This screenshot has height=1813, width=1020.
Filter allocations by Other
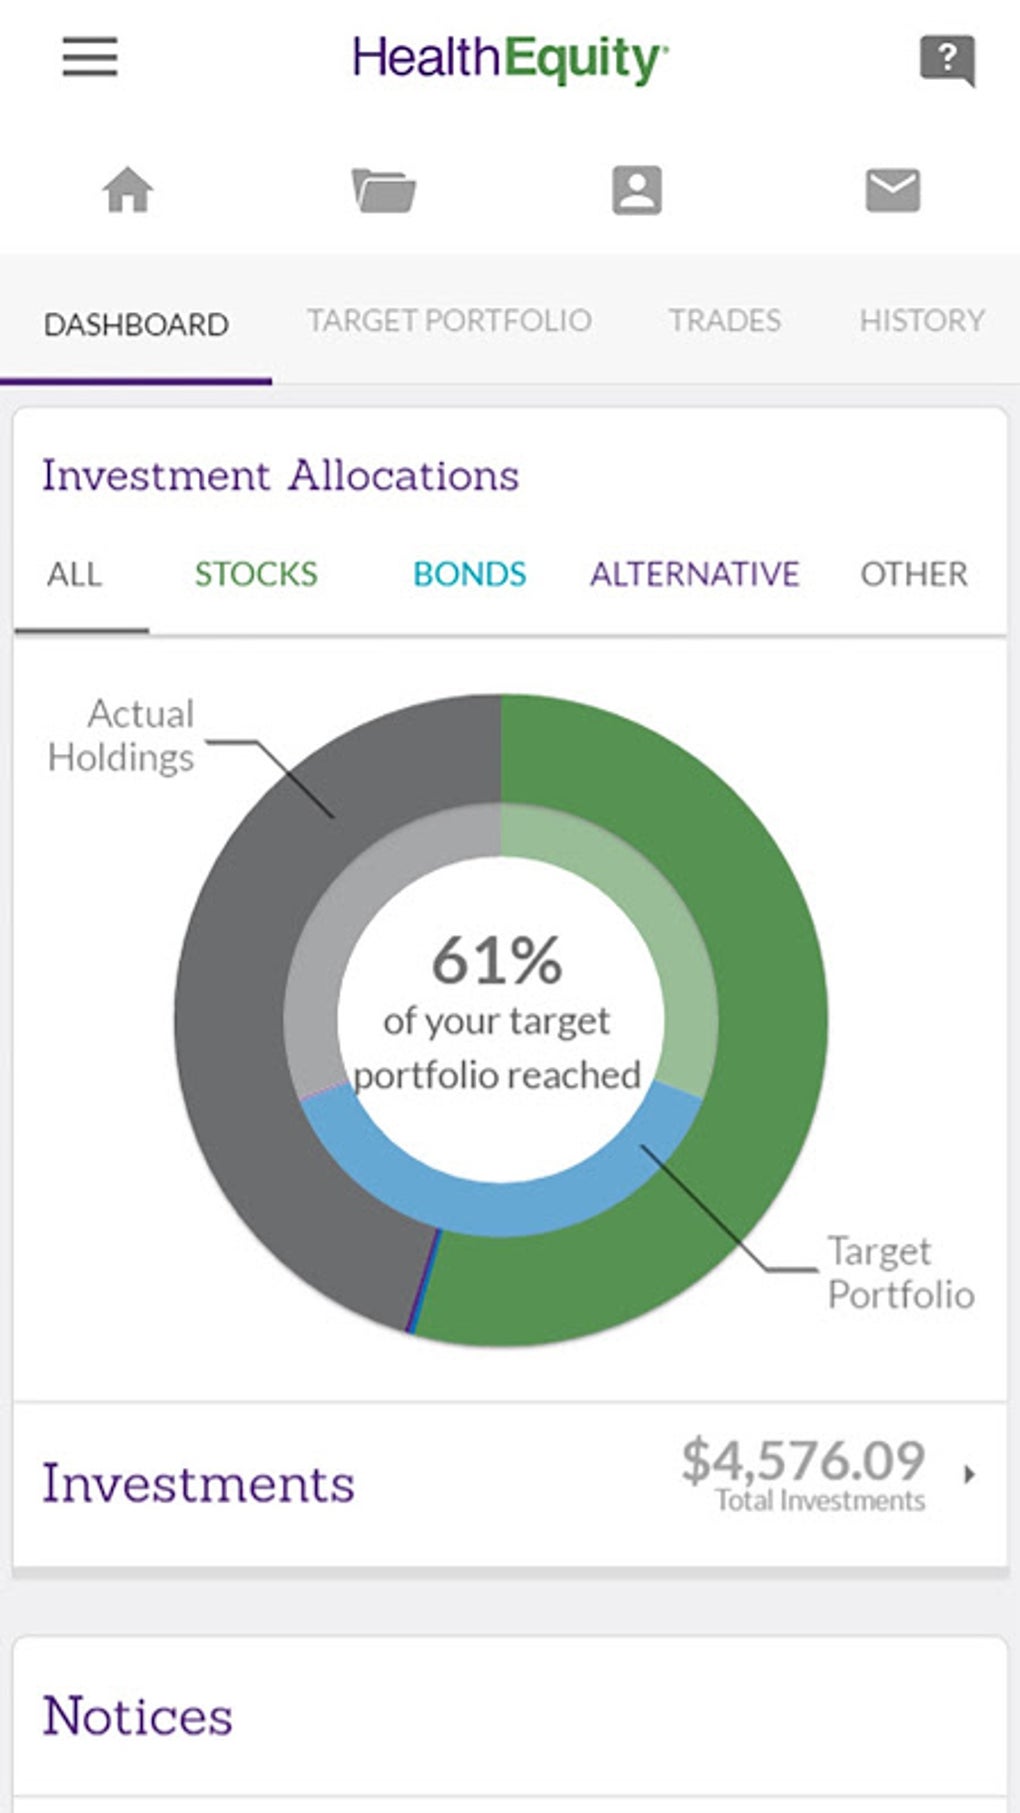[913, 575]
